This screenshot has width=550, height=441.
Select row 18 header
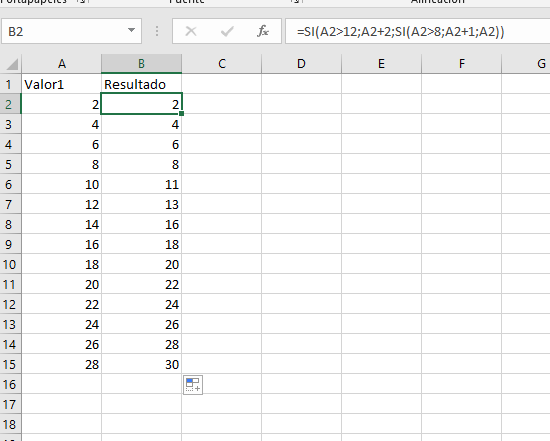[x=11, y=424]
